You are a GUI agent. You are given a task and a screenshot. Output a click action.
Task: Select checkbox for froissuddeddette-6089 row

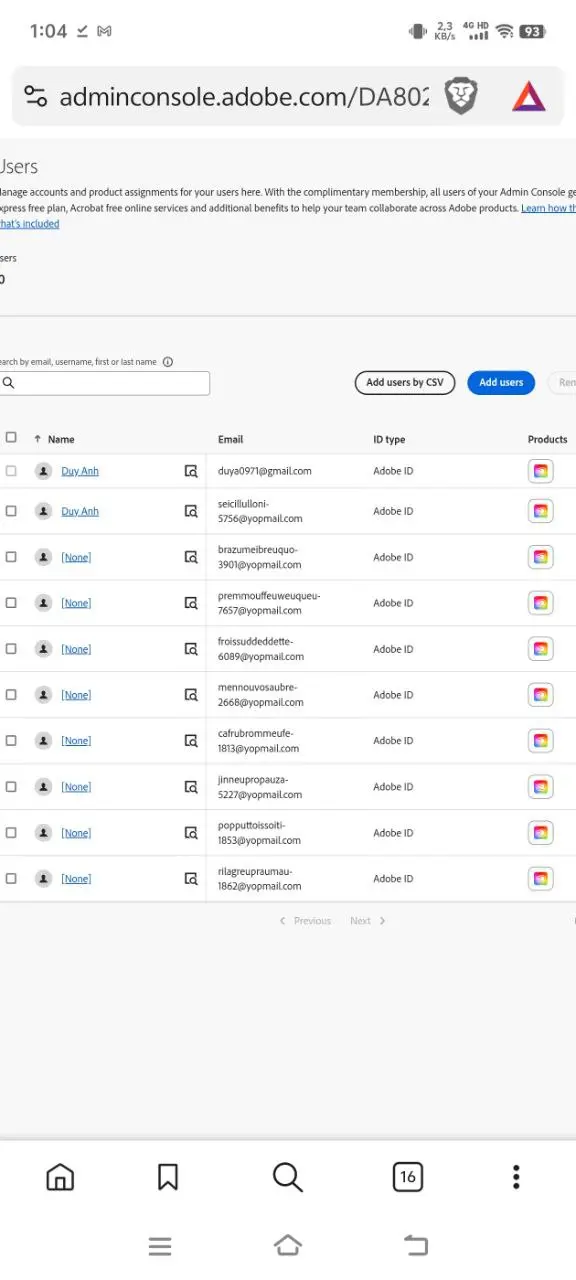click(x=11, y=649)
